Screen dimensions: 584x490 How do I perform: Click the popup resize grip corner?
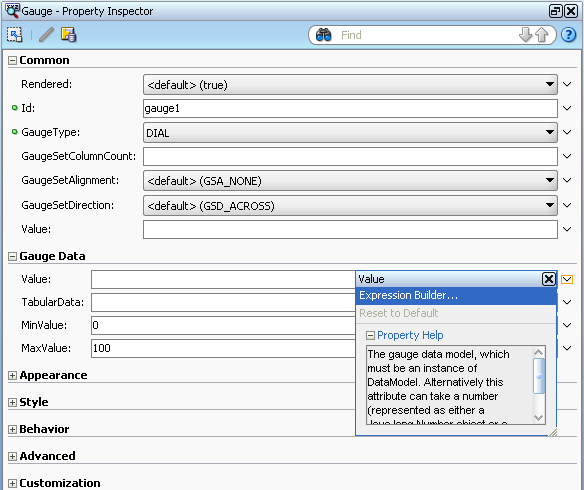(553, 432)
